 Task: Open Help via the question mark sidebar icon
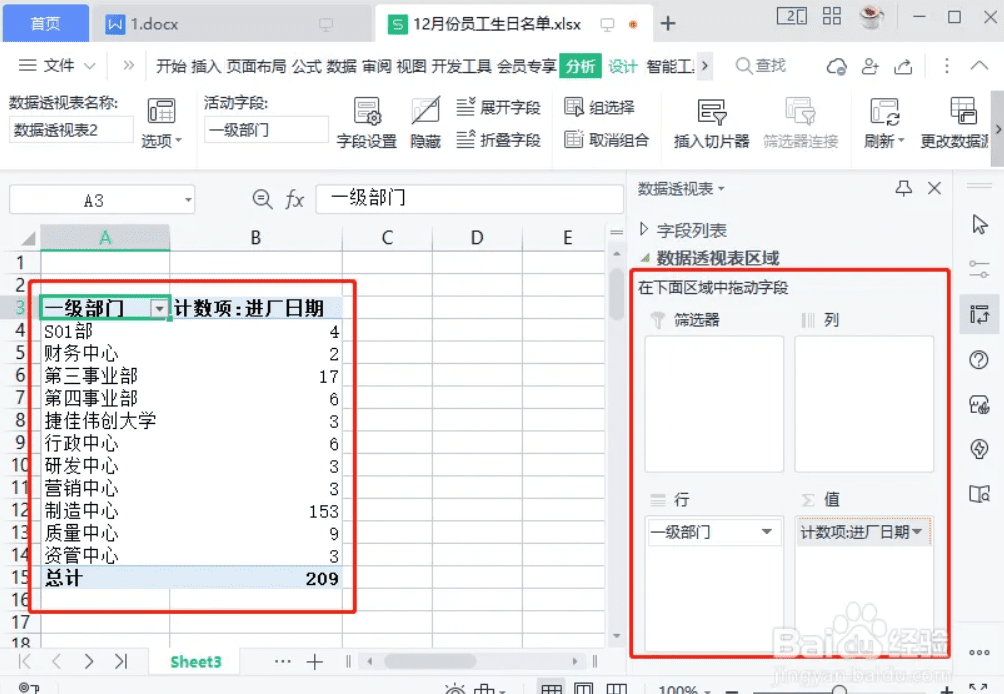[x=978, y=359]
